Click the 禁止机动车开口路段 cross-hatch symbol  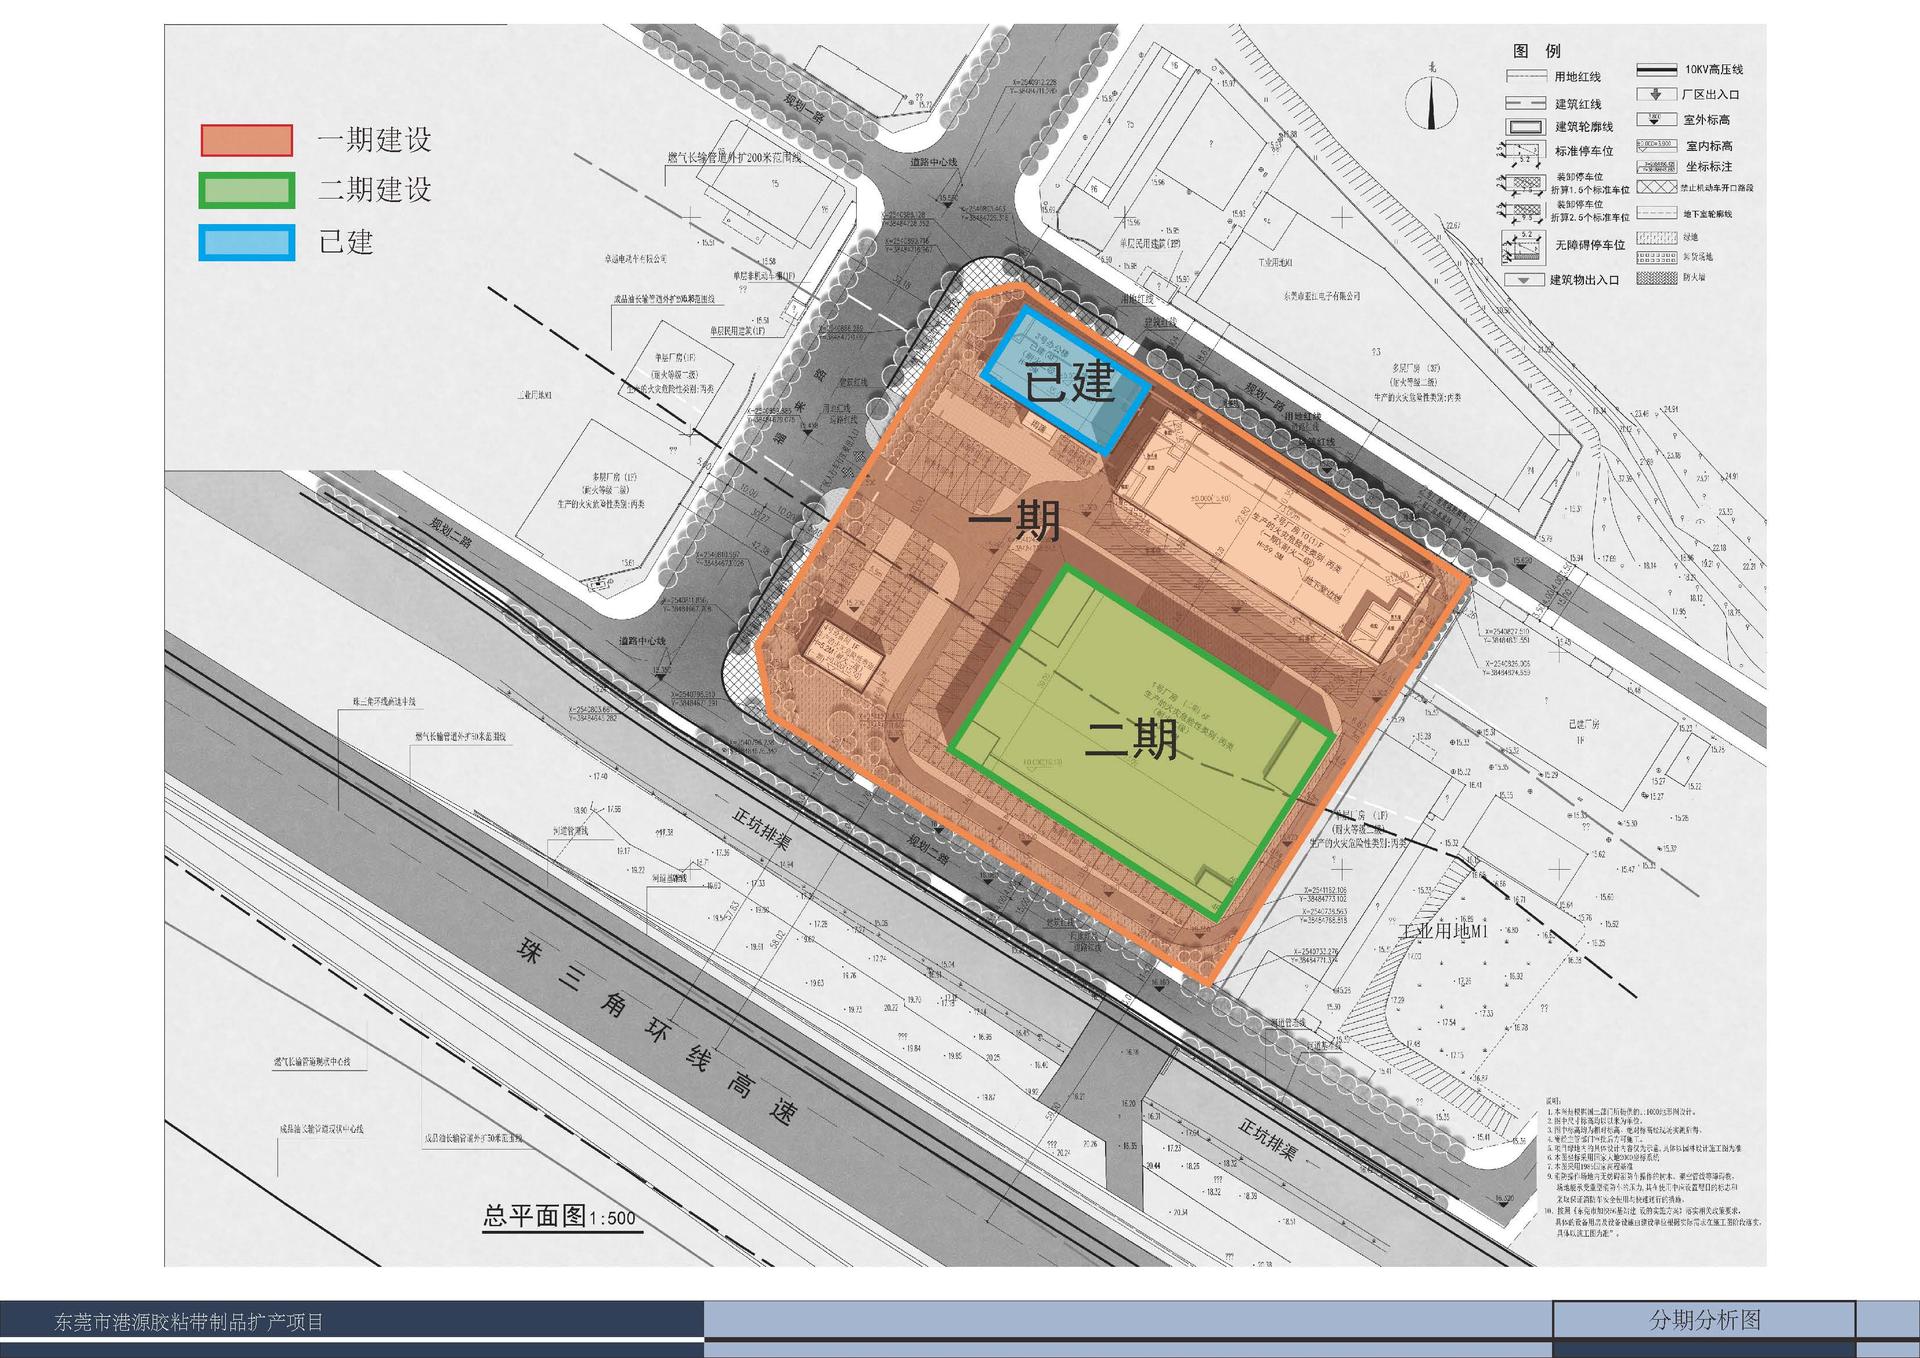[x=1656, y=187]
